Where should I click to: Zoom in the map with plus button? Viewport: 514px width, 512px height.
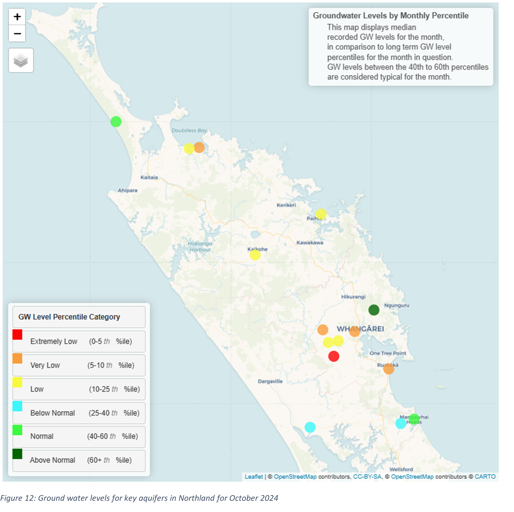point(17,17)
